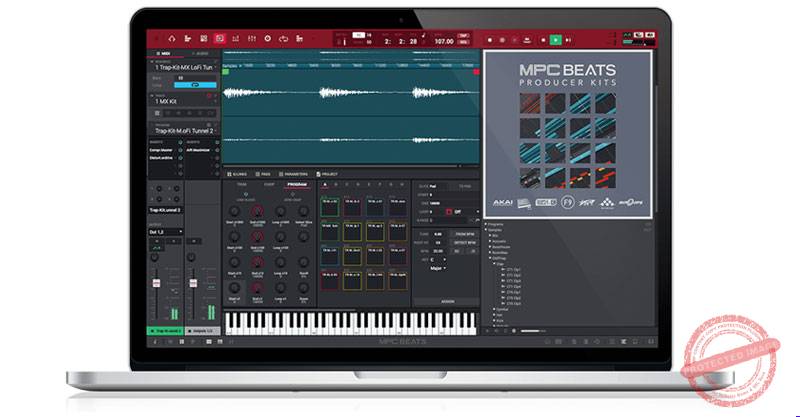
Task: Open the channel mixer sliders icon
Action: pyautogui.click(x=252, y=39)
